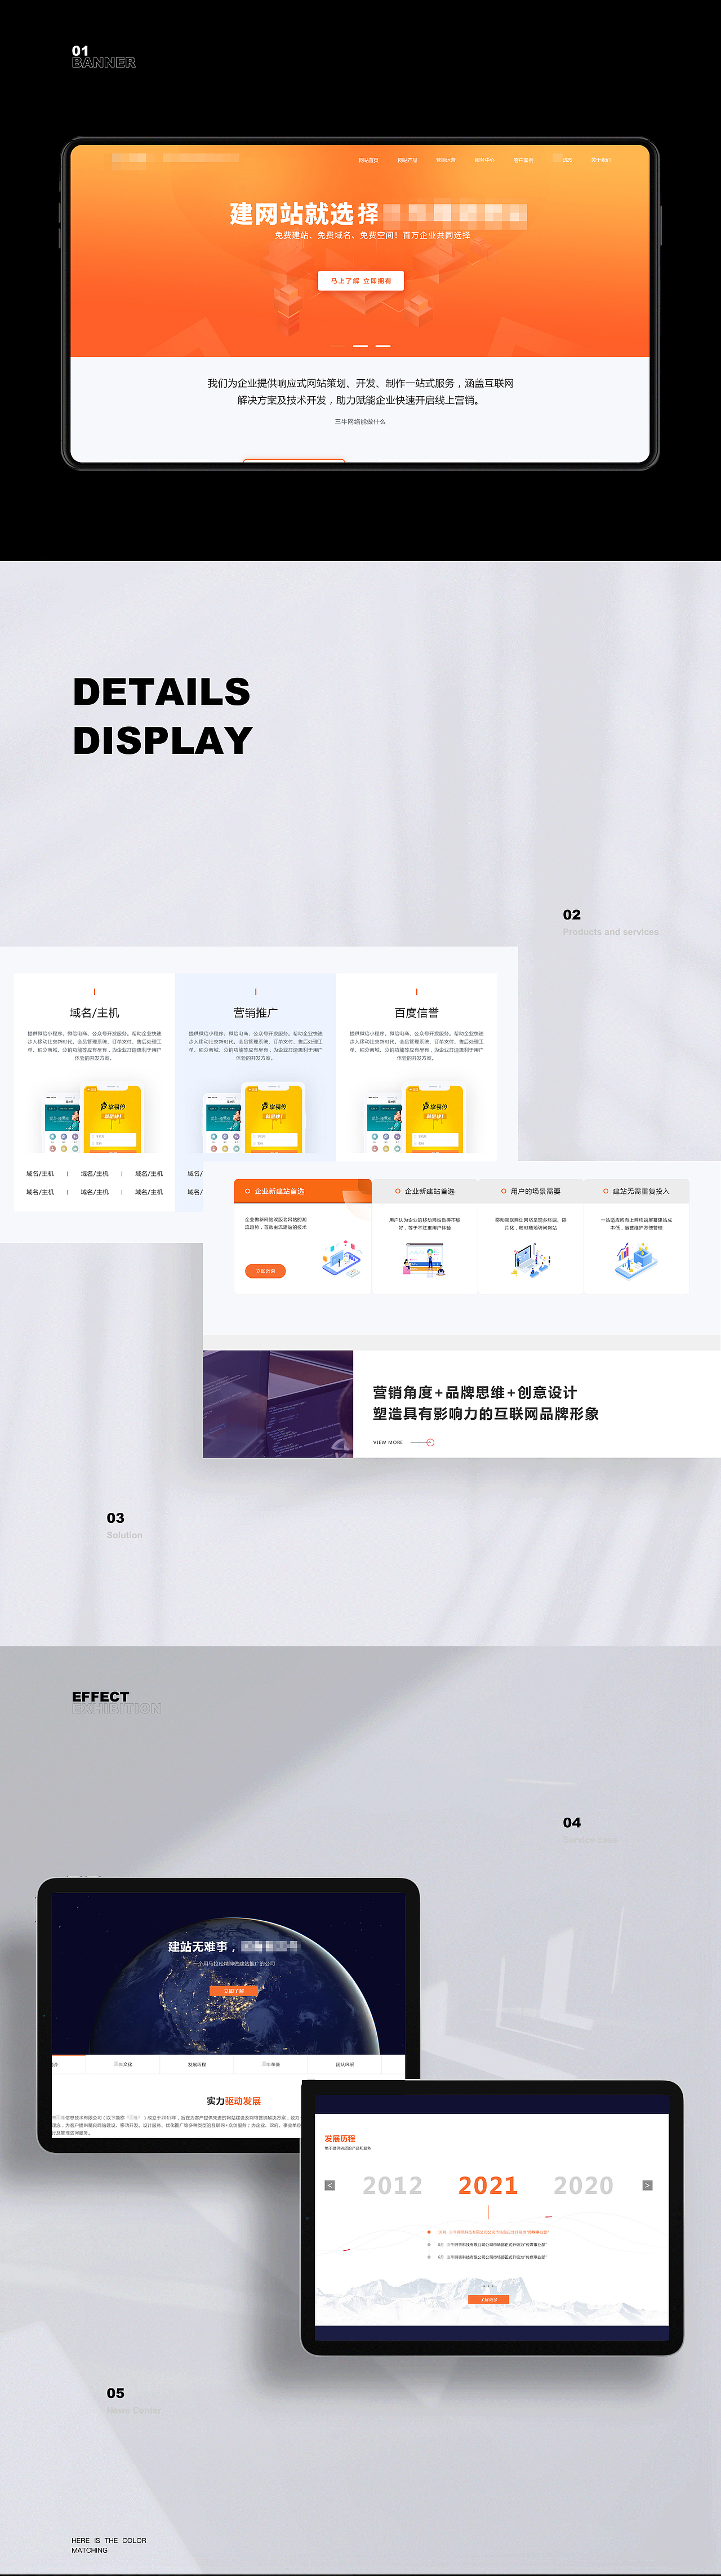Click the 域名/主机 service card heading

click(x=94, y=1013)
